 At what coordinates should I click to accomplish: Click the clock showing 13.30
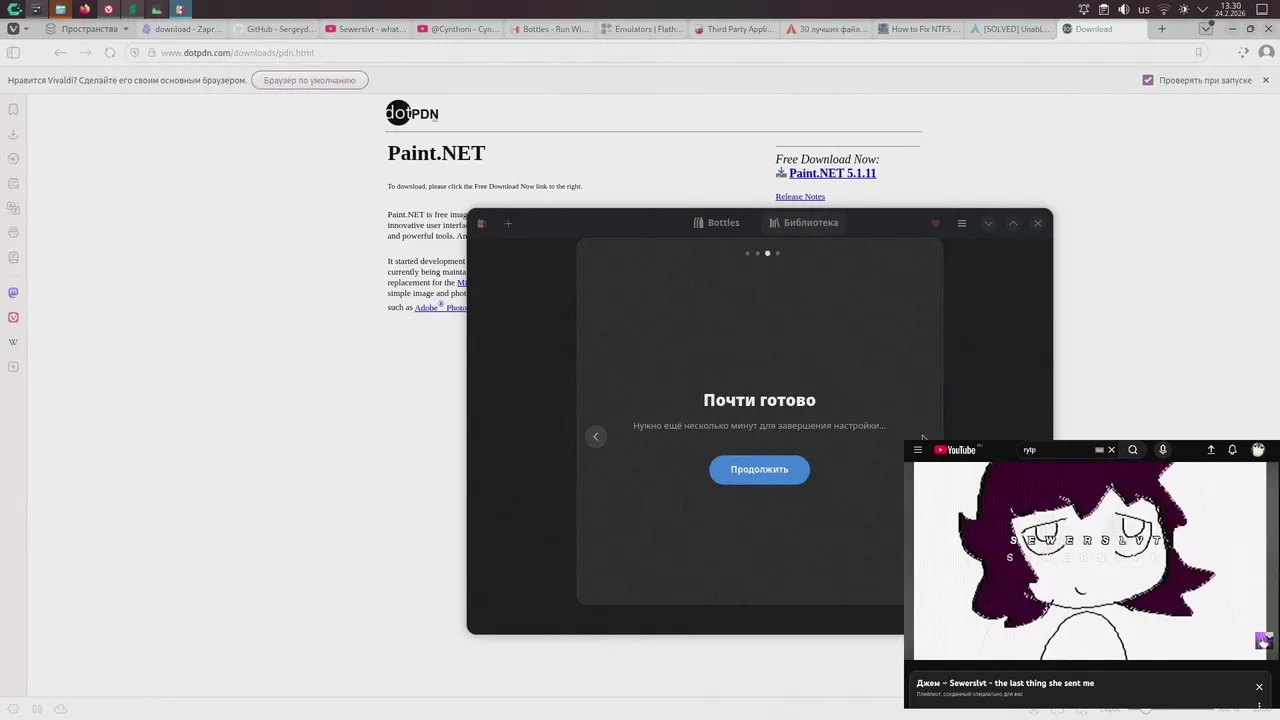pyautogui.click(x=1230, y=9)
